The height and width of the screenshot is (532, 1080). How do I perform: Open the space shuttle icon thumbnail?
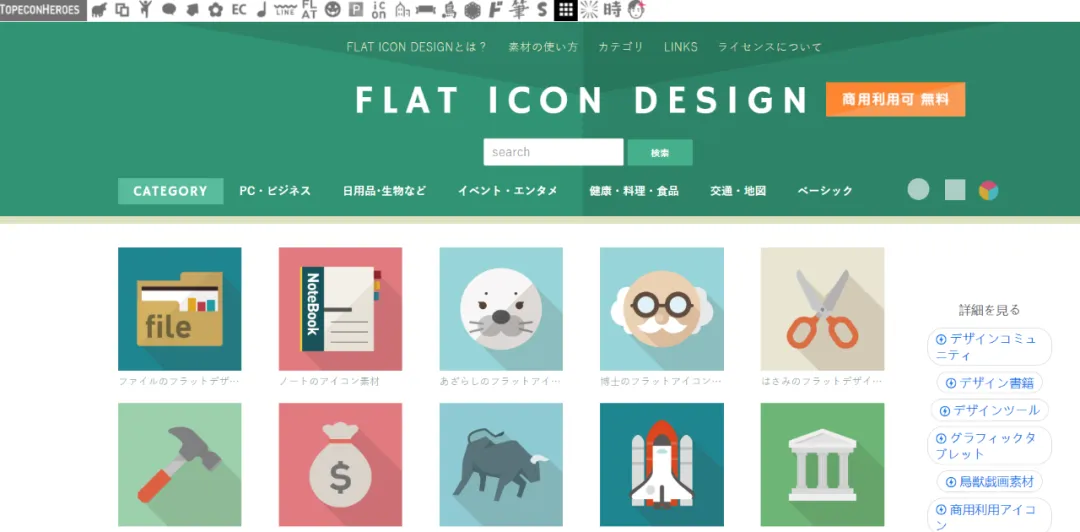click(662, 464)
